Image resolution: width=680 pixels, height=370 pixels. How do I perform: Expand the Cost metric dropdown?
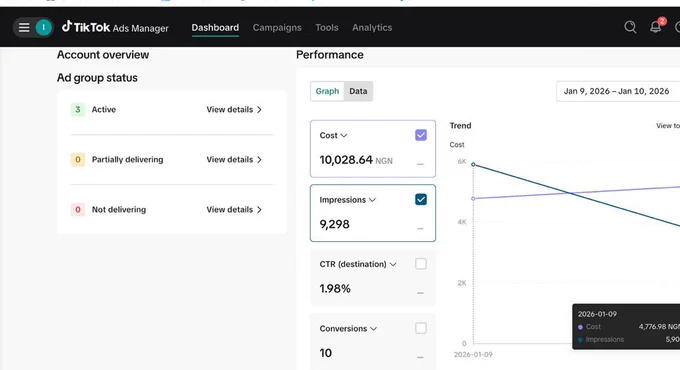tap(344, 136)
